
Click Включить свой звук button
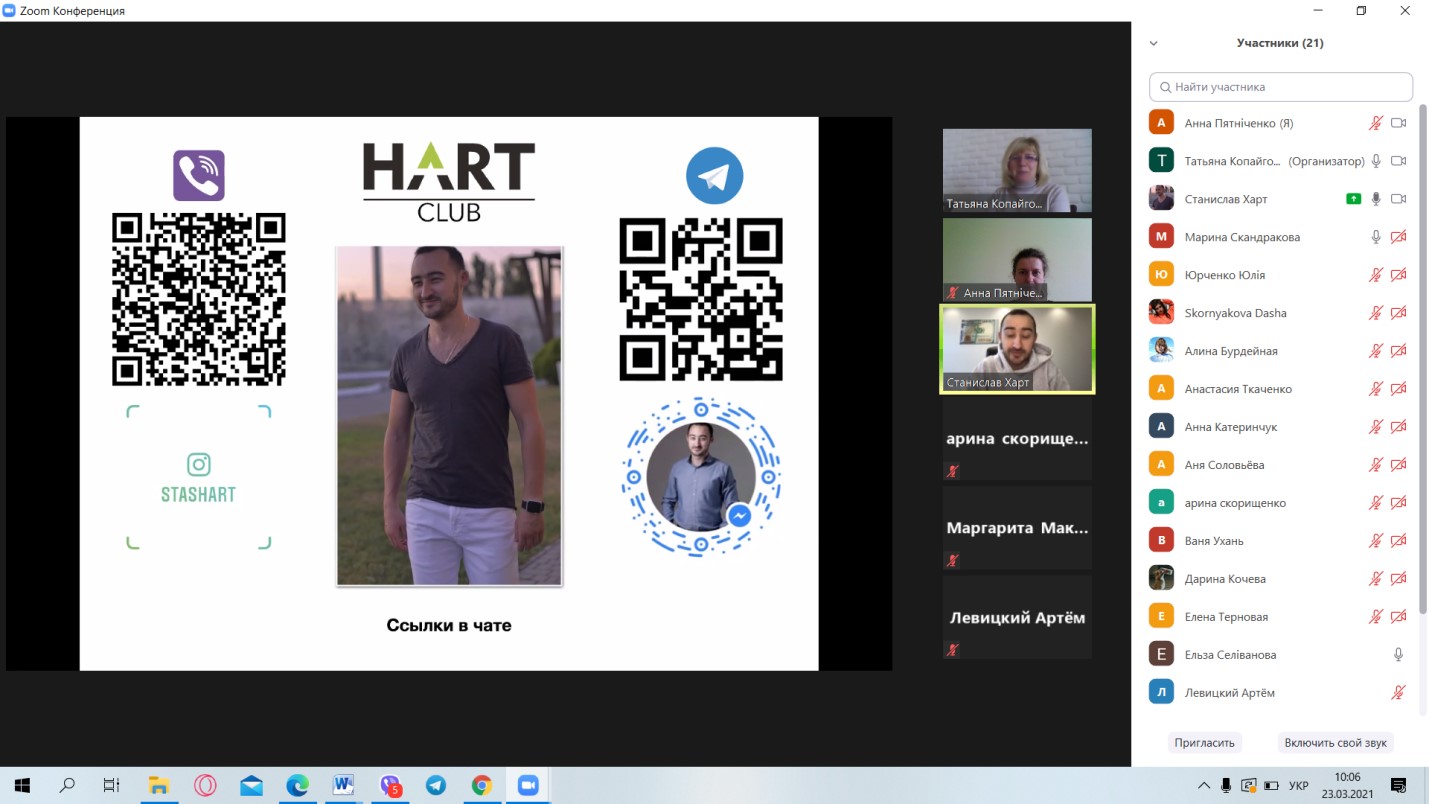pos(1336,742)
